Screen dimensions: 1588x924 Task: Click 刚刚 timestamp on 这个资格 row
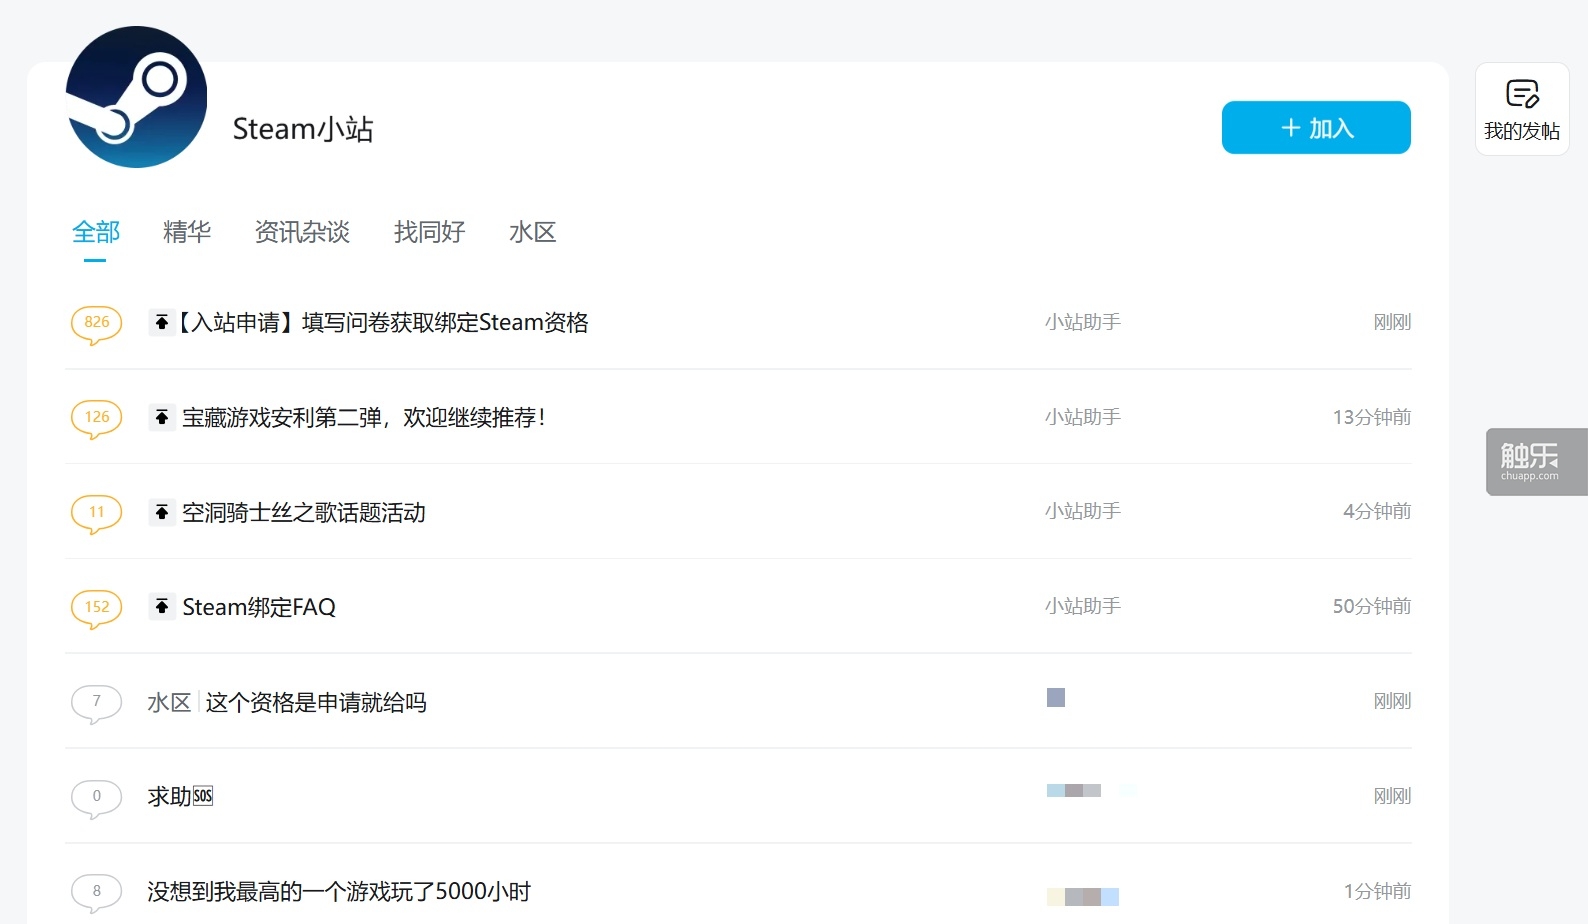[x=1392, y=701]
